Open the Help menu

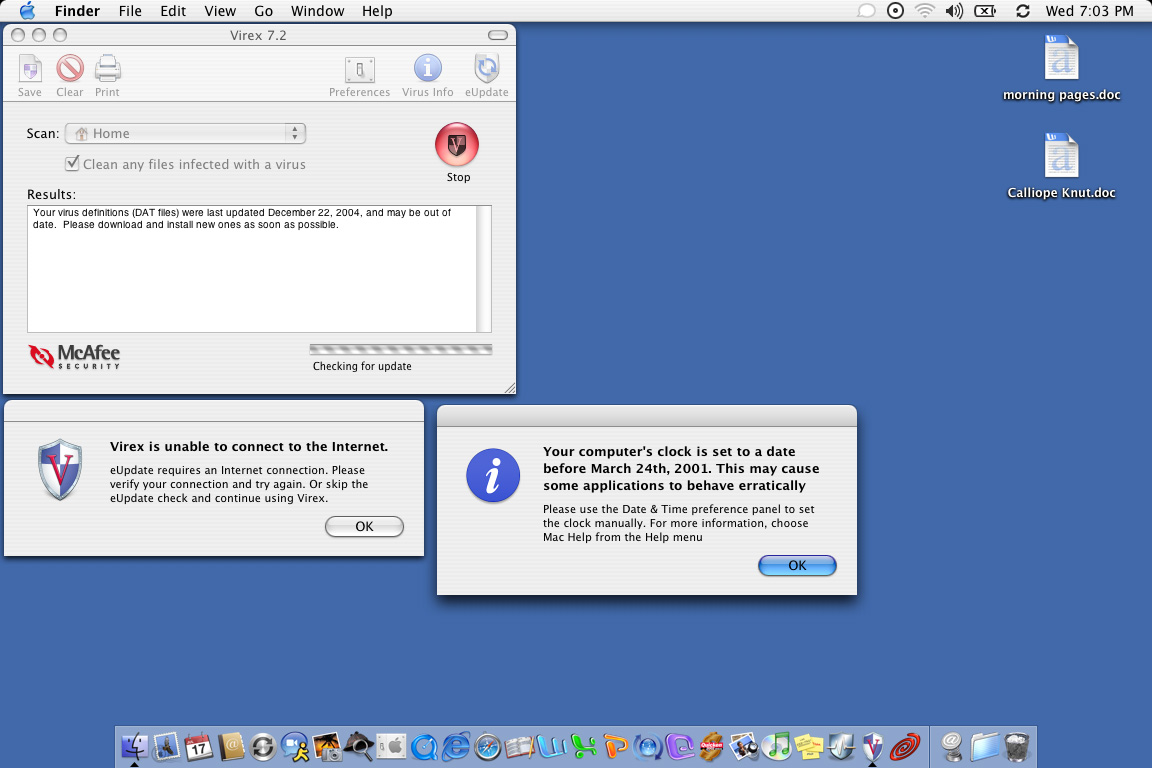[x=377, y=11]
